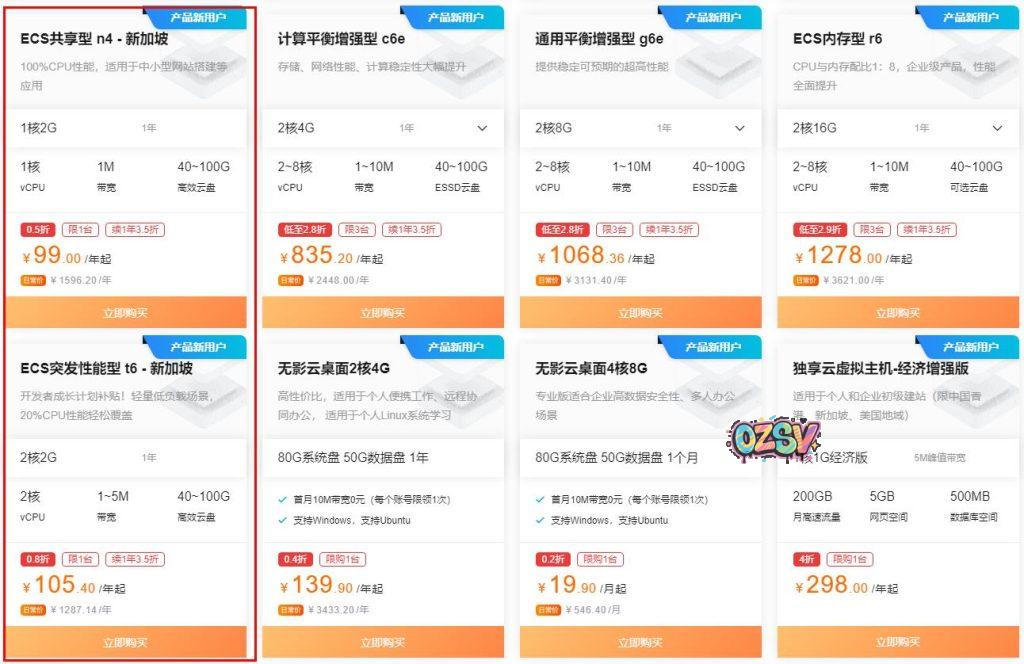Expand the 2核16G spec dropdown on r6
The image size is (1024, 664).
[997, 128]
